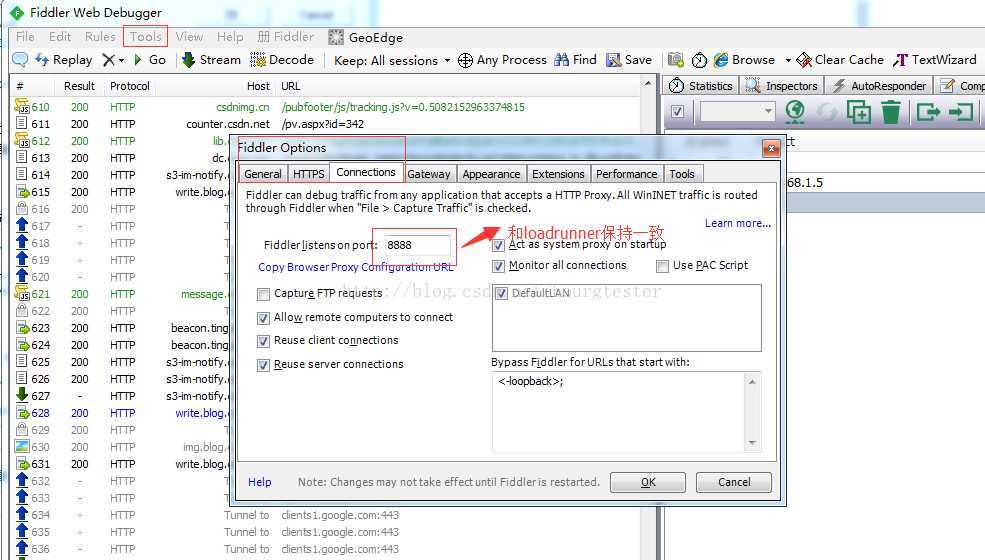
Task: Toggle Reuse client connections checkbox
Action: 264,341
